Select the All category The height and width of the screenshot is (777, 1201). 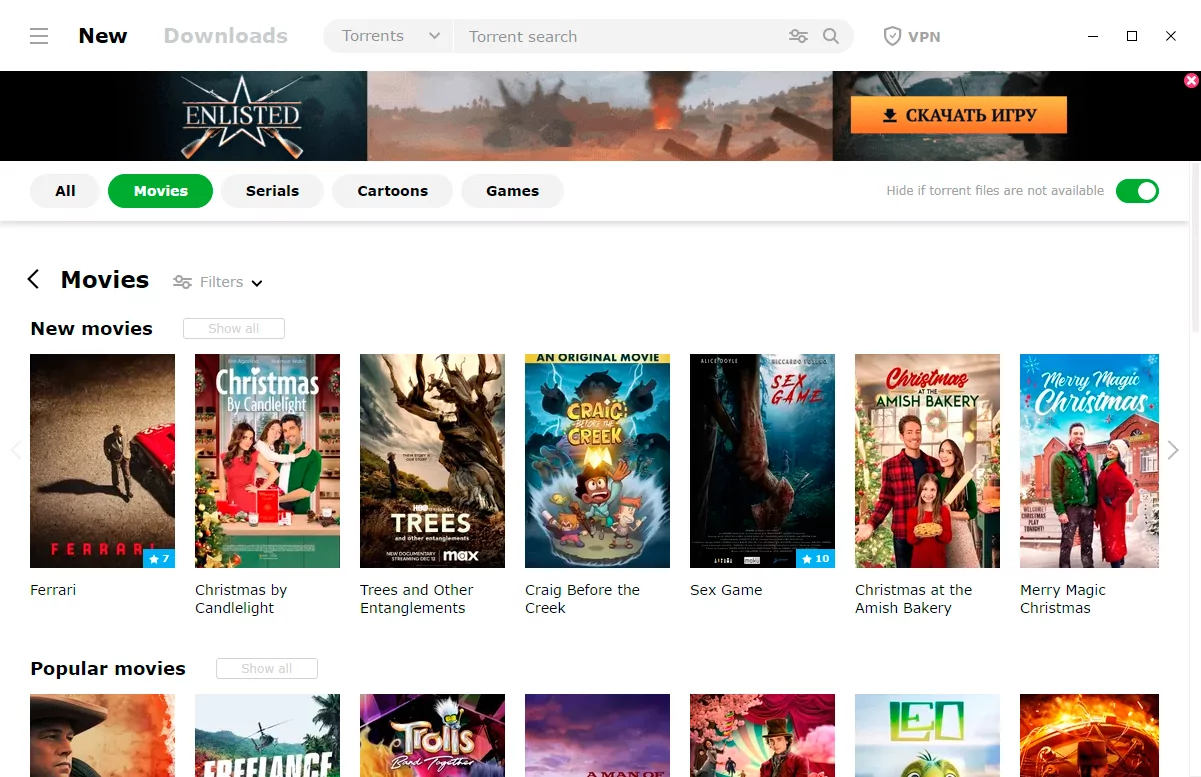[x=65, y=191]
